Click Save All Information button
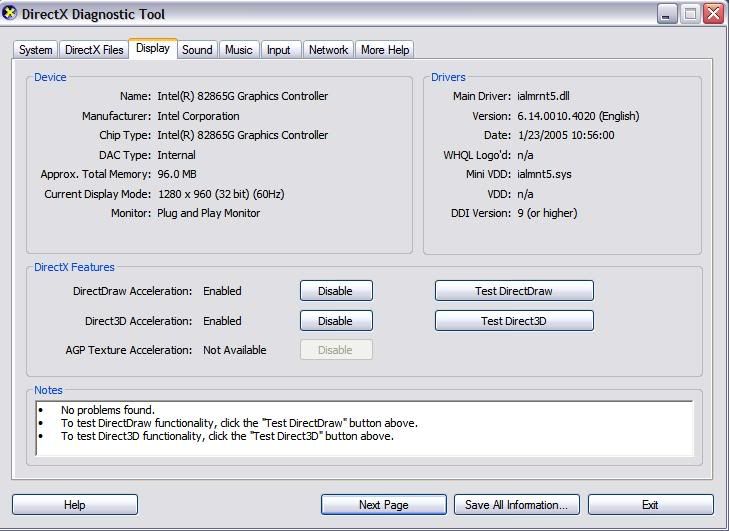Image resolution: width=729 pixels, height=531 pixels. (x=517, y=504)
